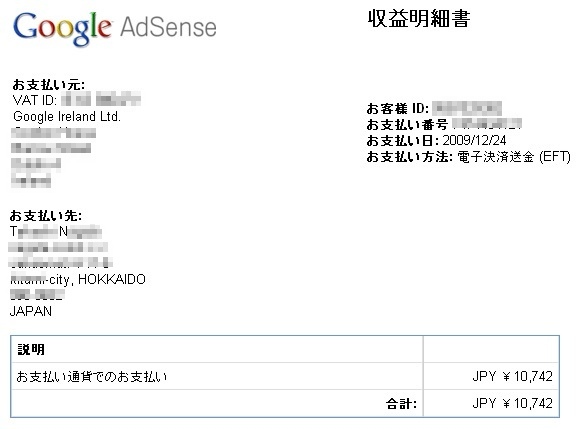Viewport: 588px width, 429px height.
Task: Click the 合計 total label
Action: pyautogui.click(x=401, y=404)
